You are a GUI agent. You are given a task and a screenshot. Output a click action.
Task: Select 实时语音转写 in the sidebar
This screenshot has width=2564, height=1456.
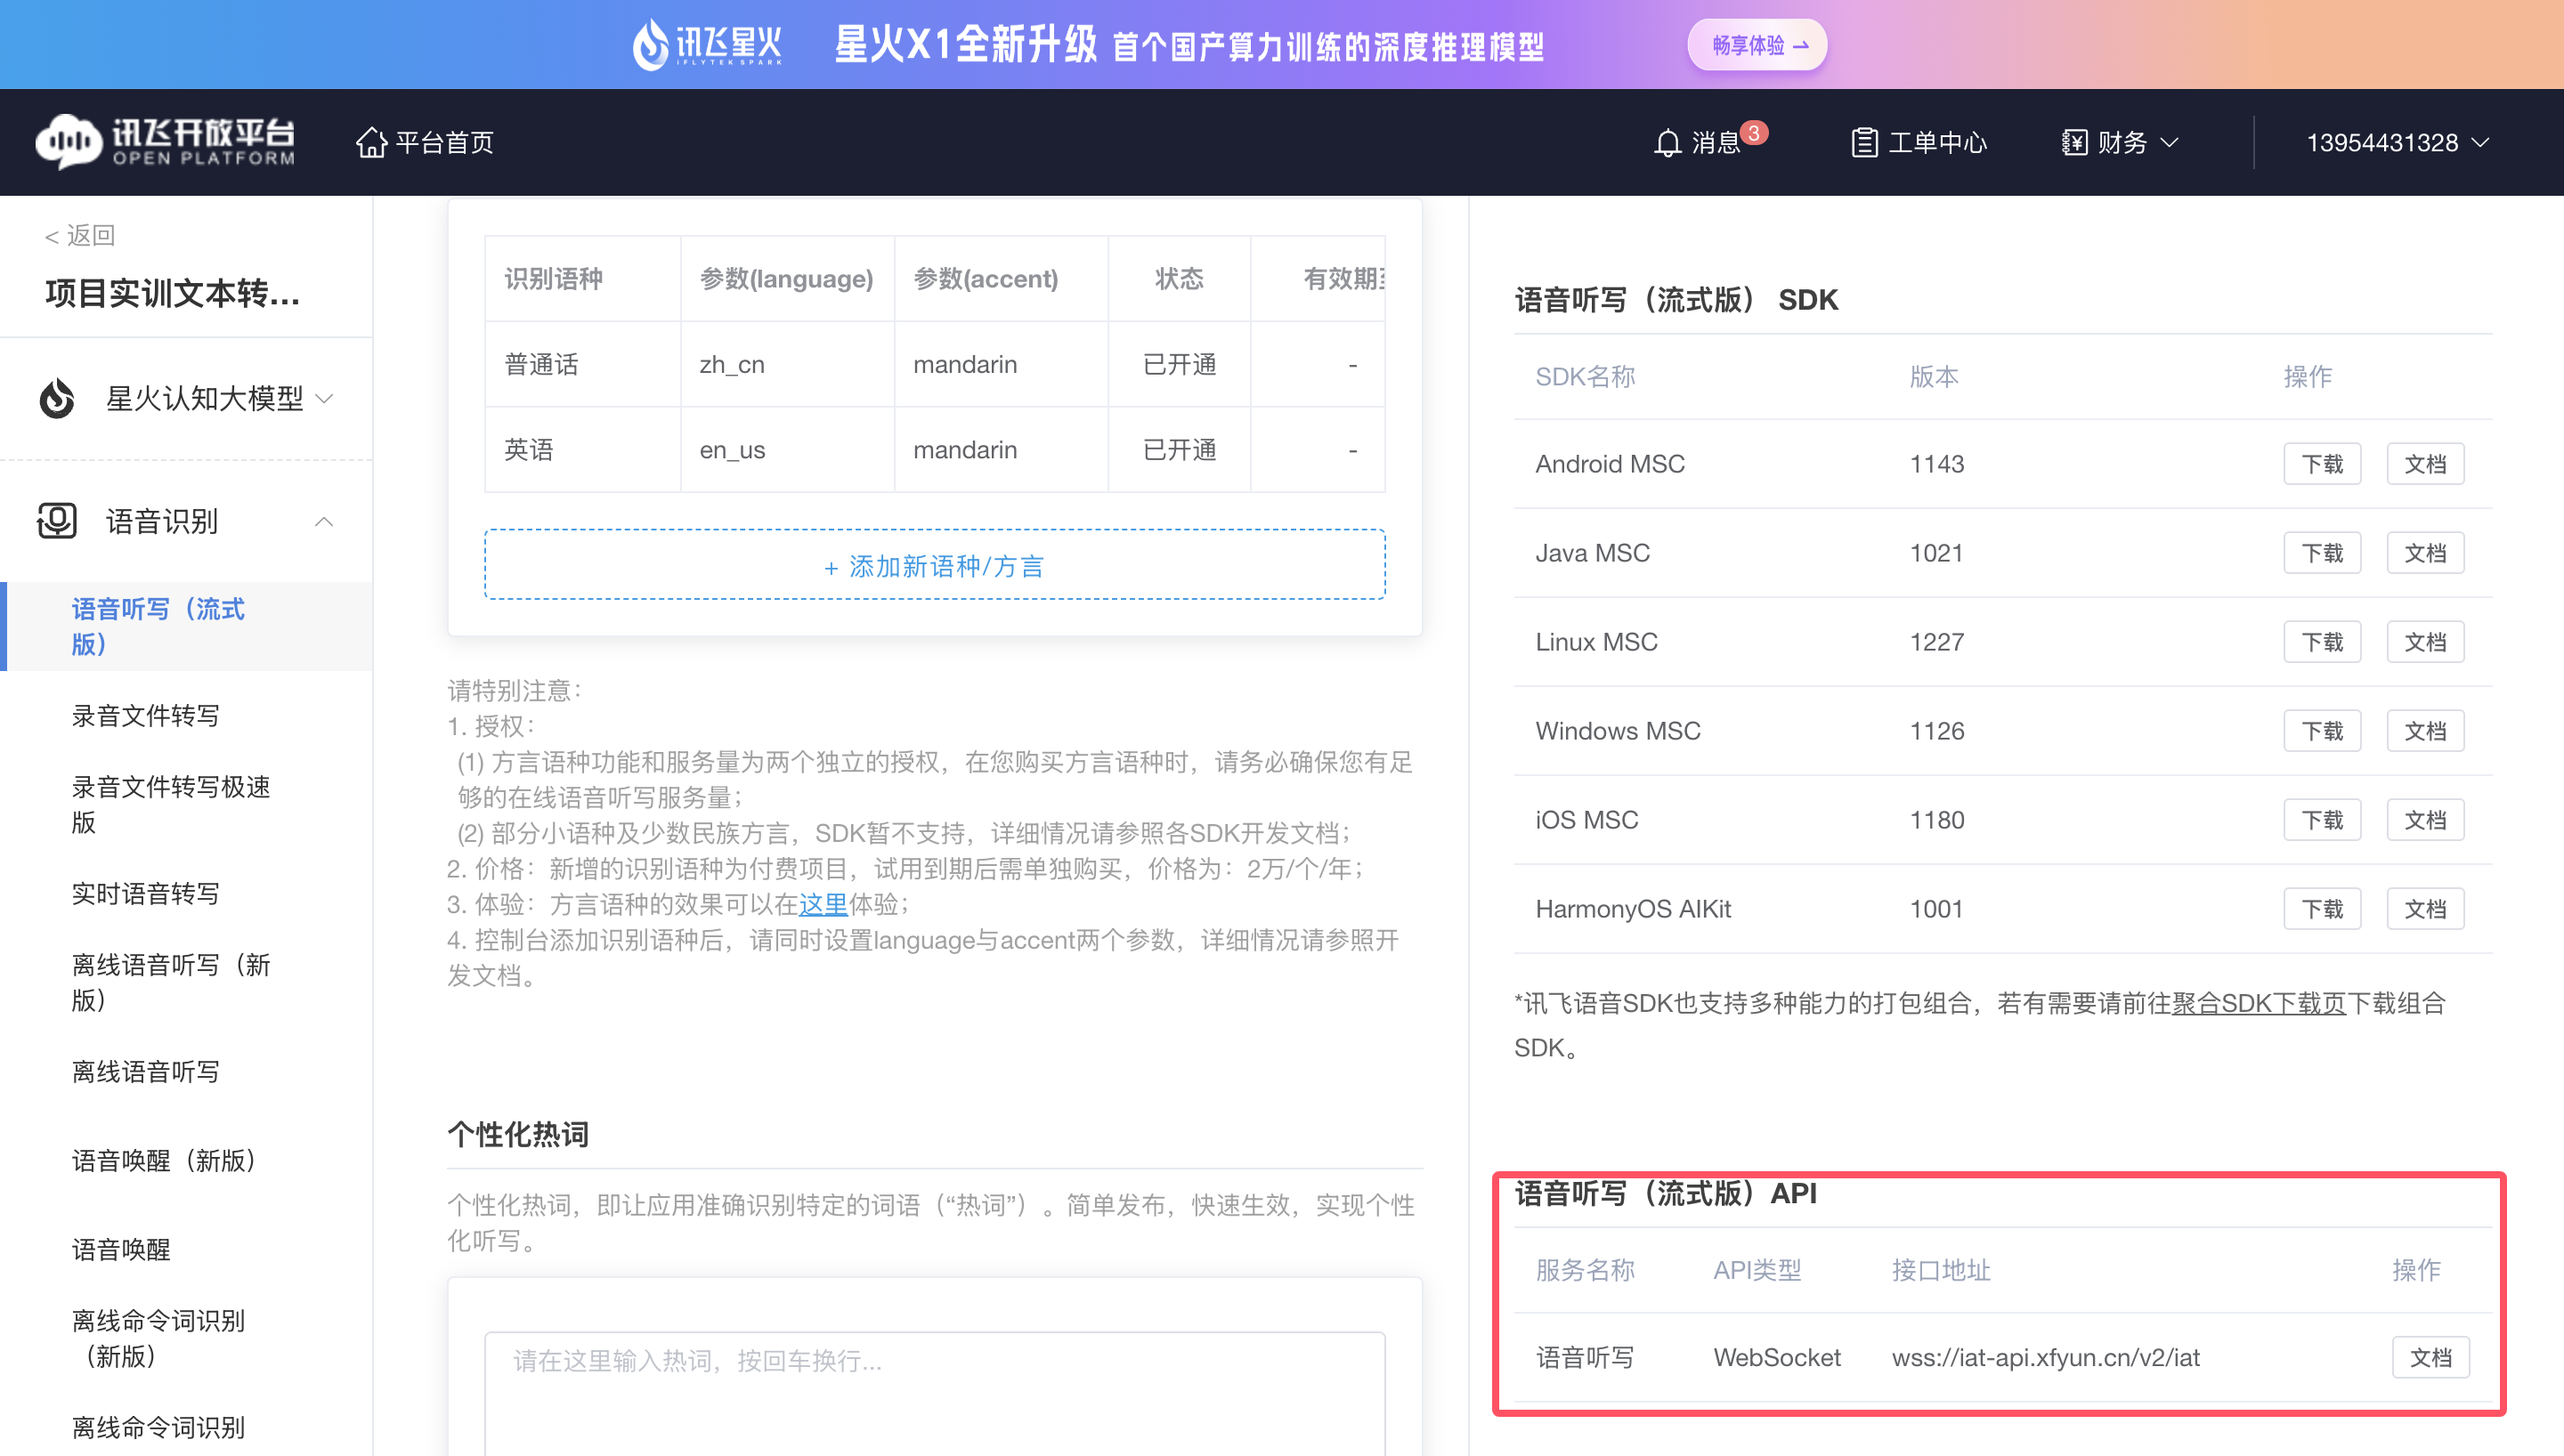(x=146, y=893)
